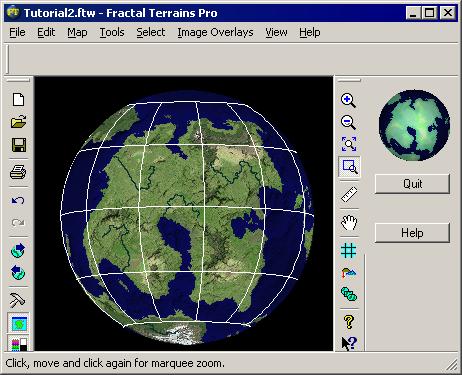Click the Quit button

point(412,184)
